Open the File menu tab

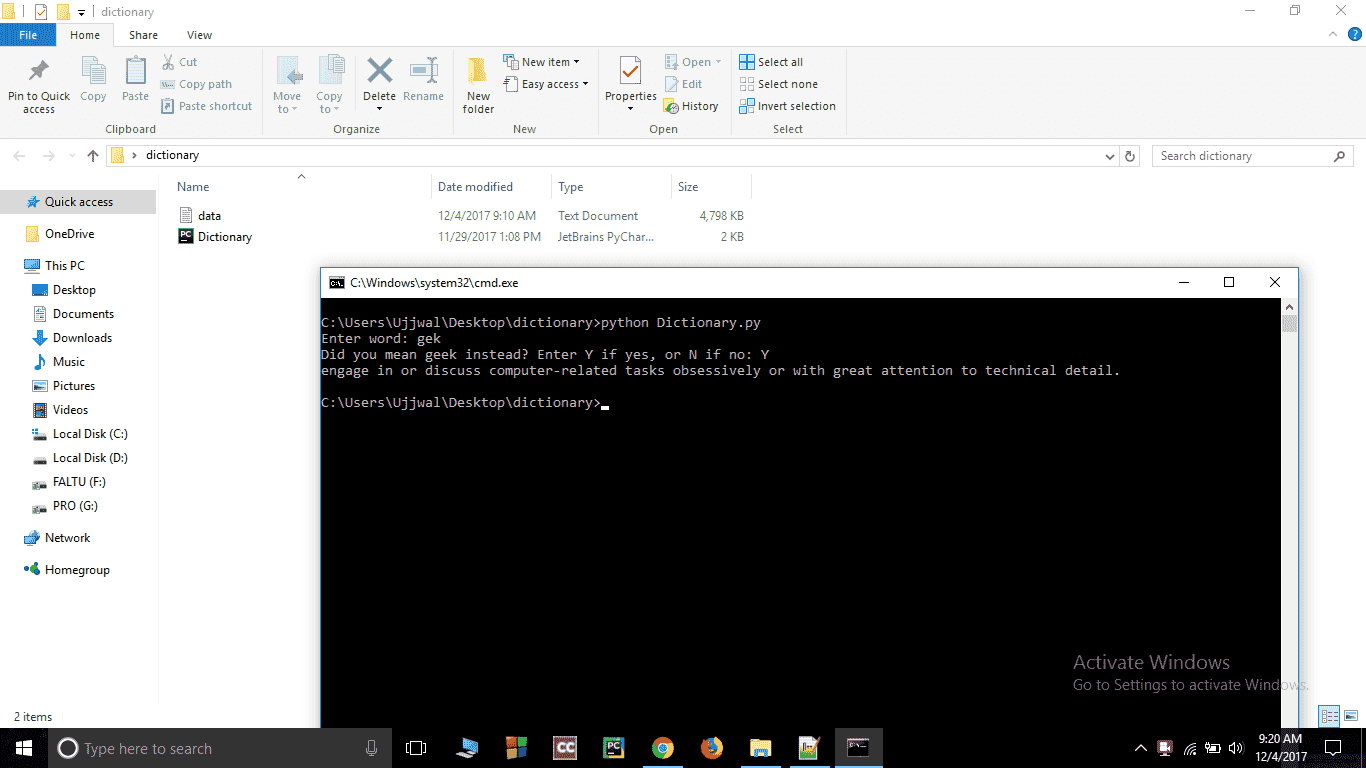[x=28, y=35]
